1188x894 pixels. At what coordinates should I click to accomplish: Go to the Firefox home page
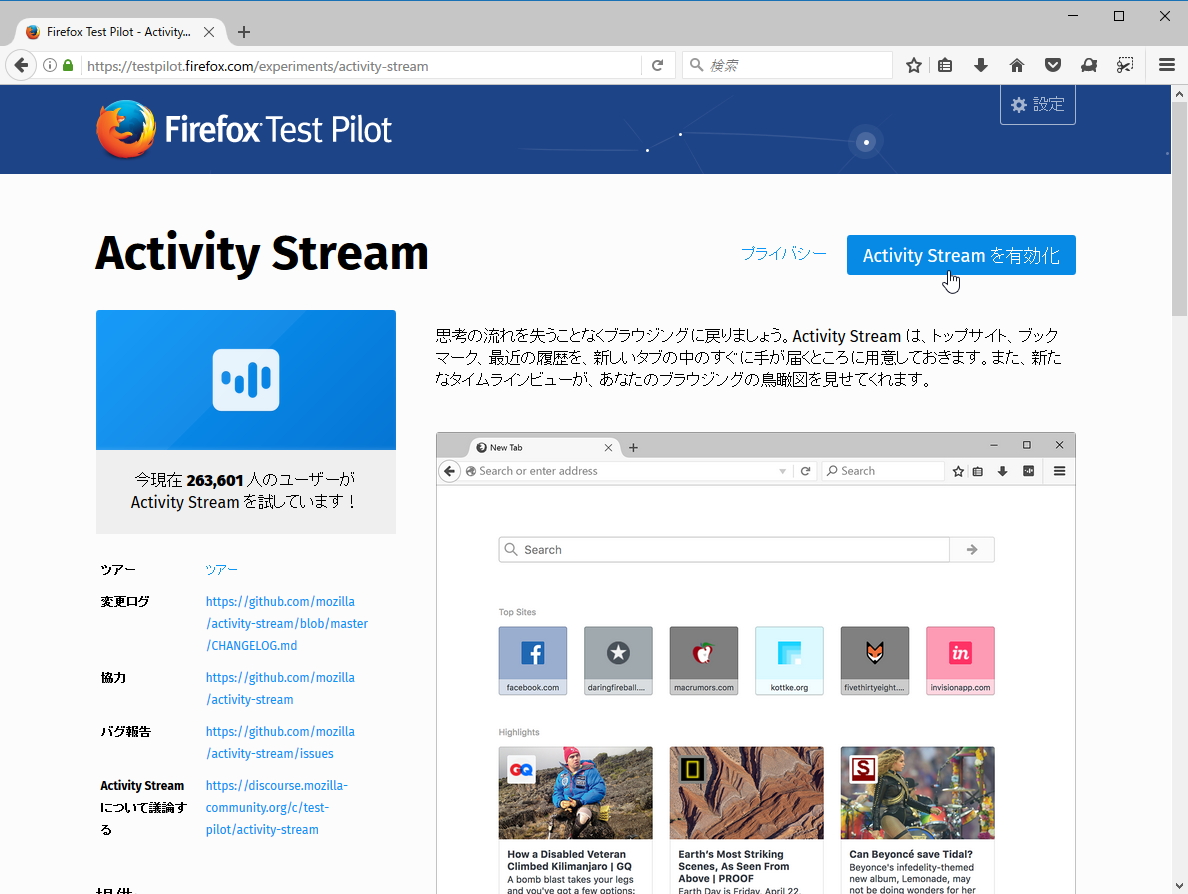coord(1016,64)
